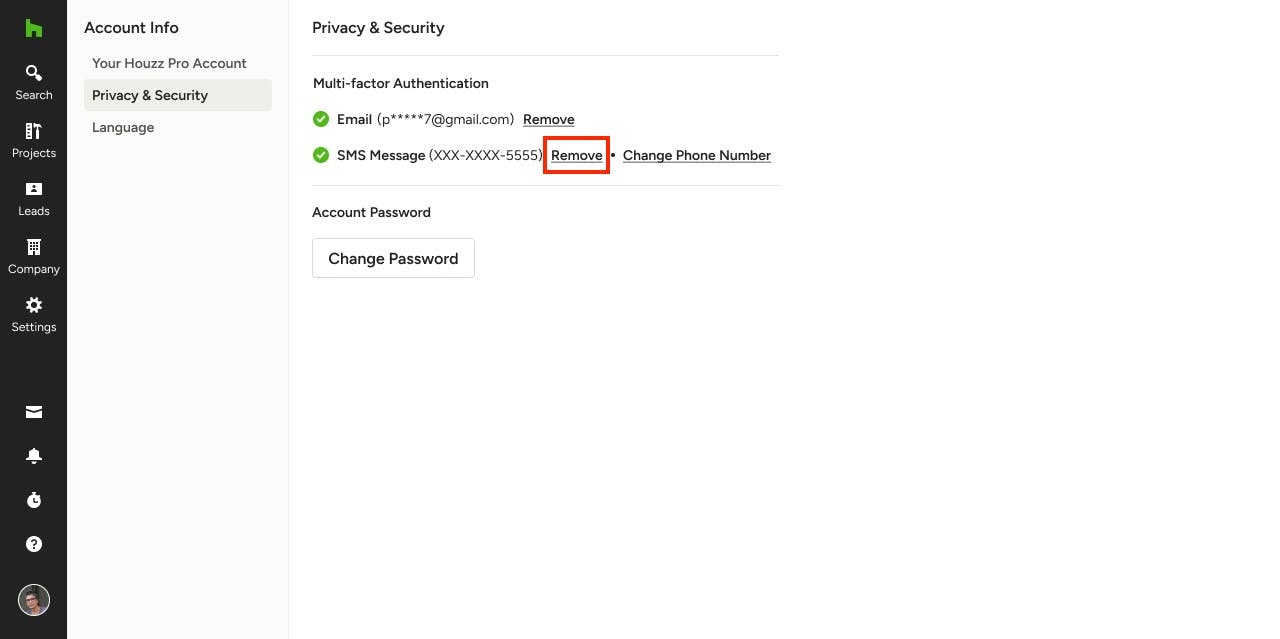Select Privacy & Security menu item
Viewport: 1280px width, 639px height.
coord(178,95)
